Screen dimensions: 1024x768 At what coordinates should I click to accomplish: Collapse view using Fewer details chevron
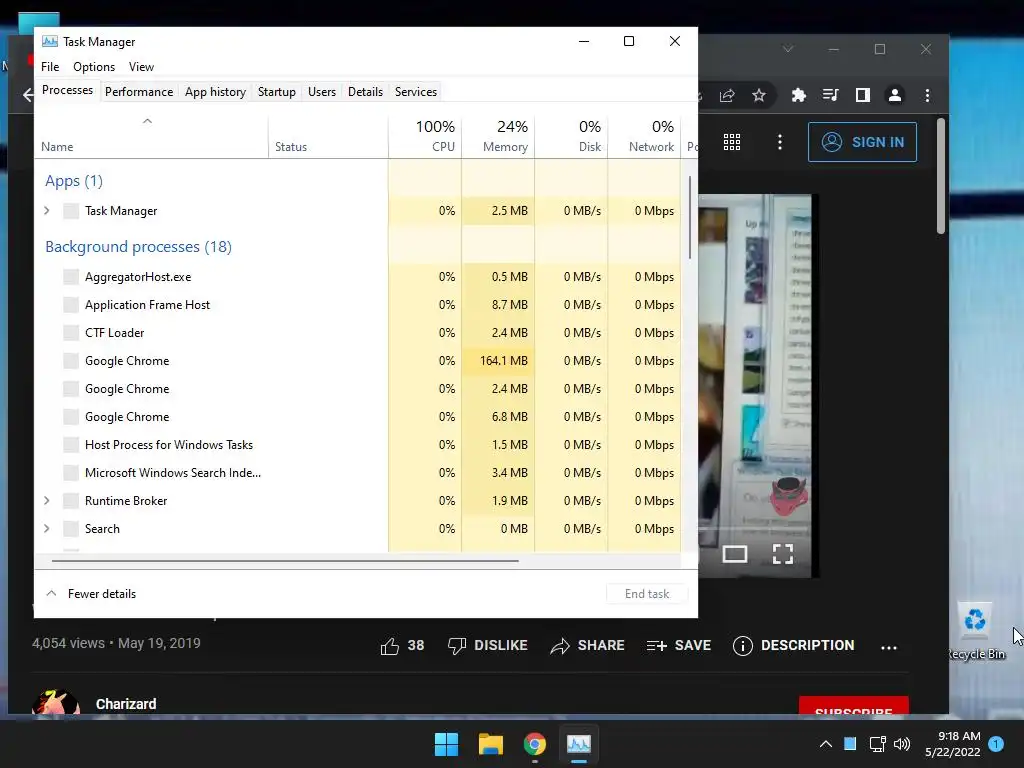point(51,594)
